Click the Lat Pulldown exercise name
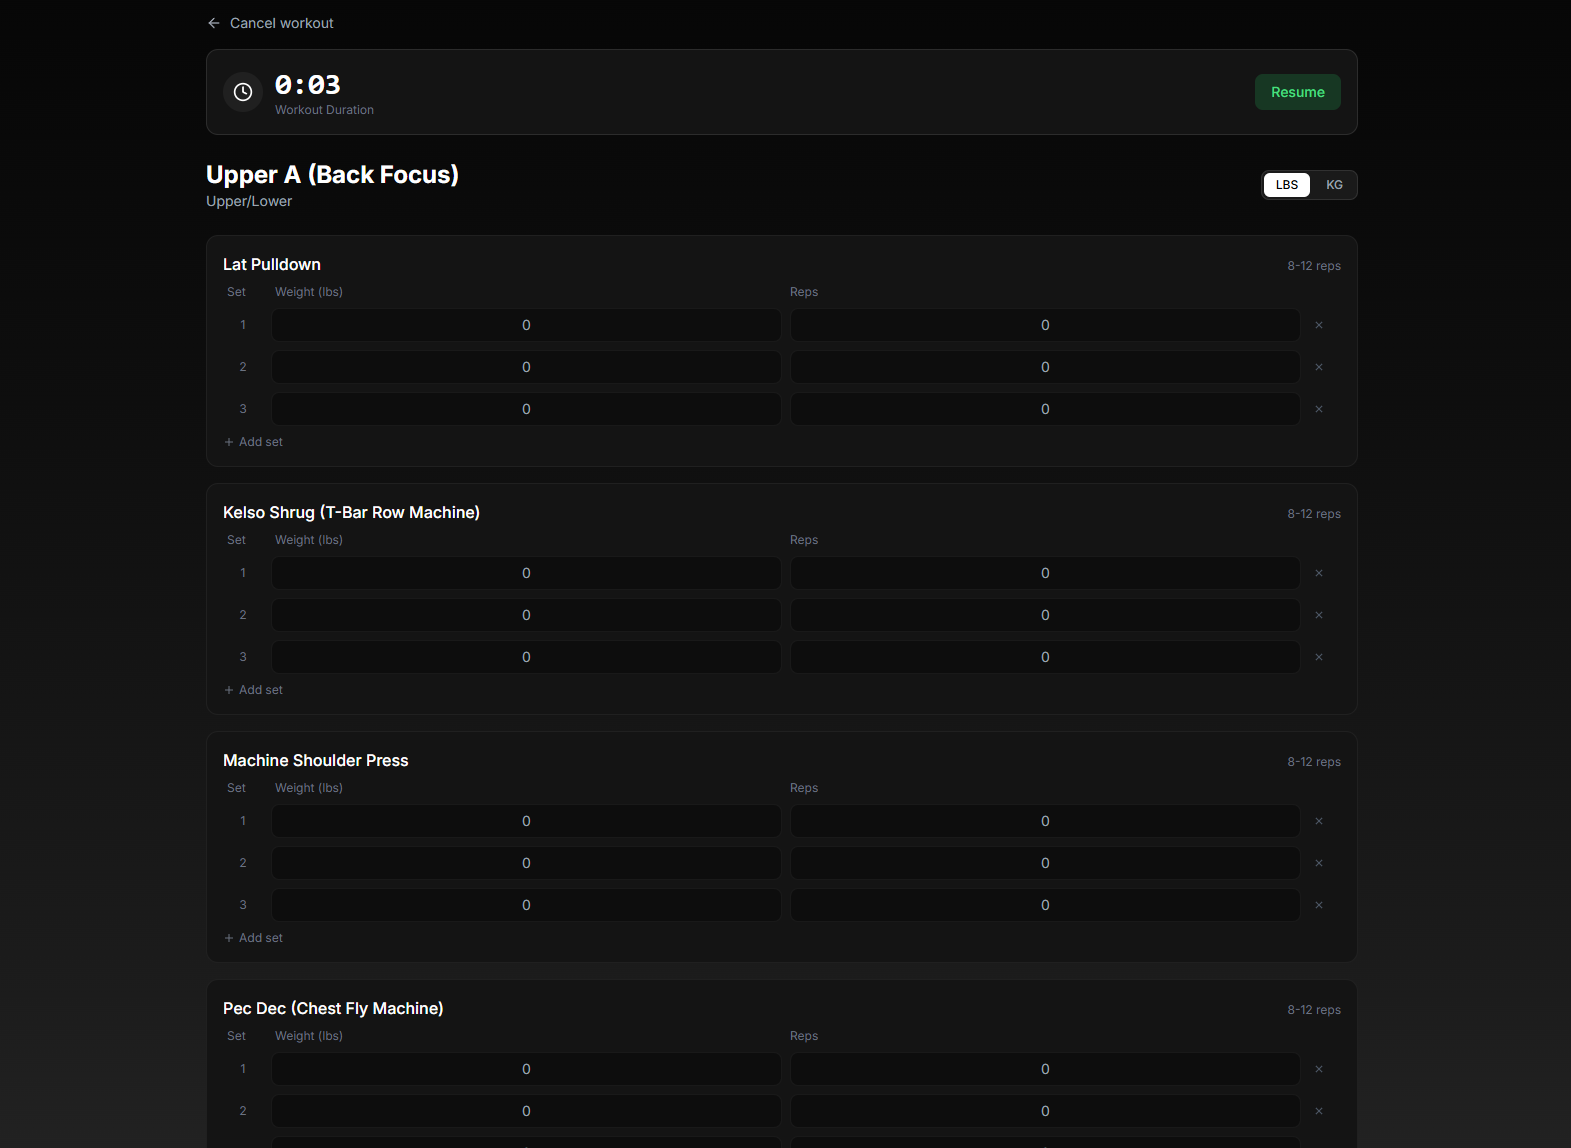 [x=272, y=264]
